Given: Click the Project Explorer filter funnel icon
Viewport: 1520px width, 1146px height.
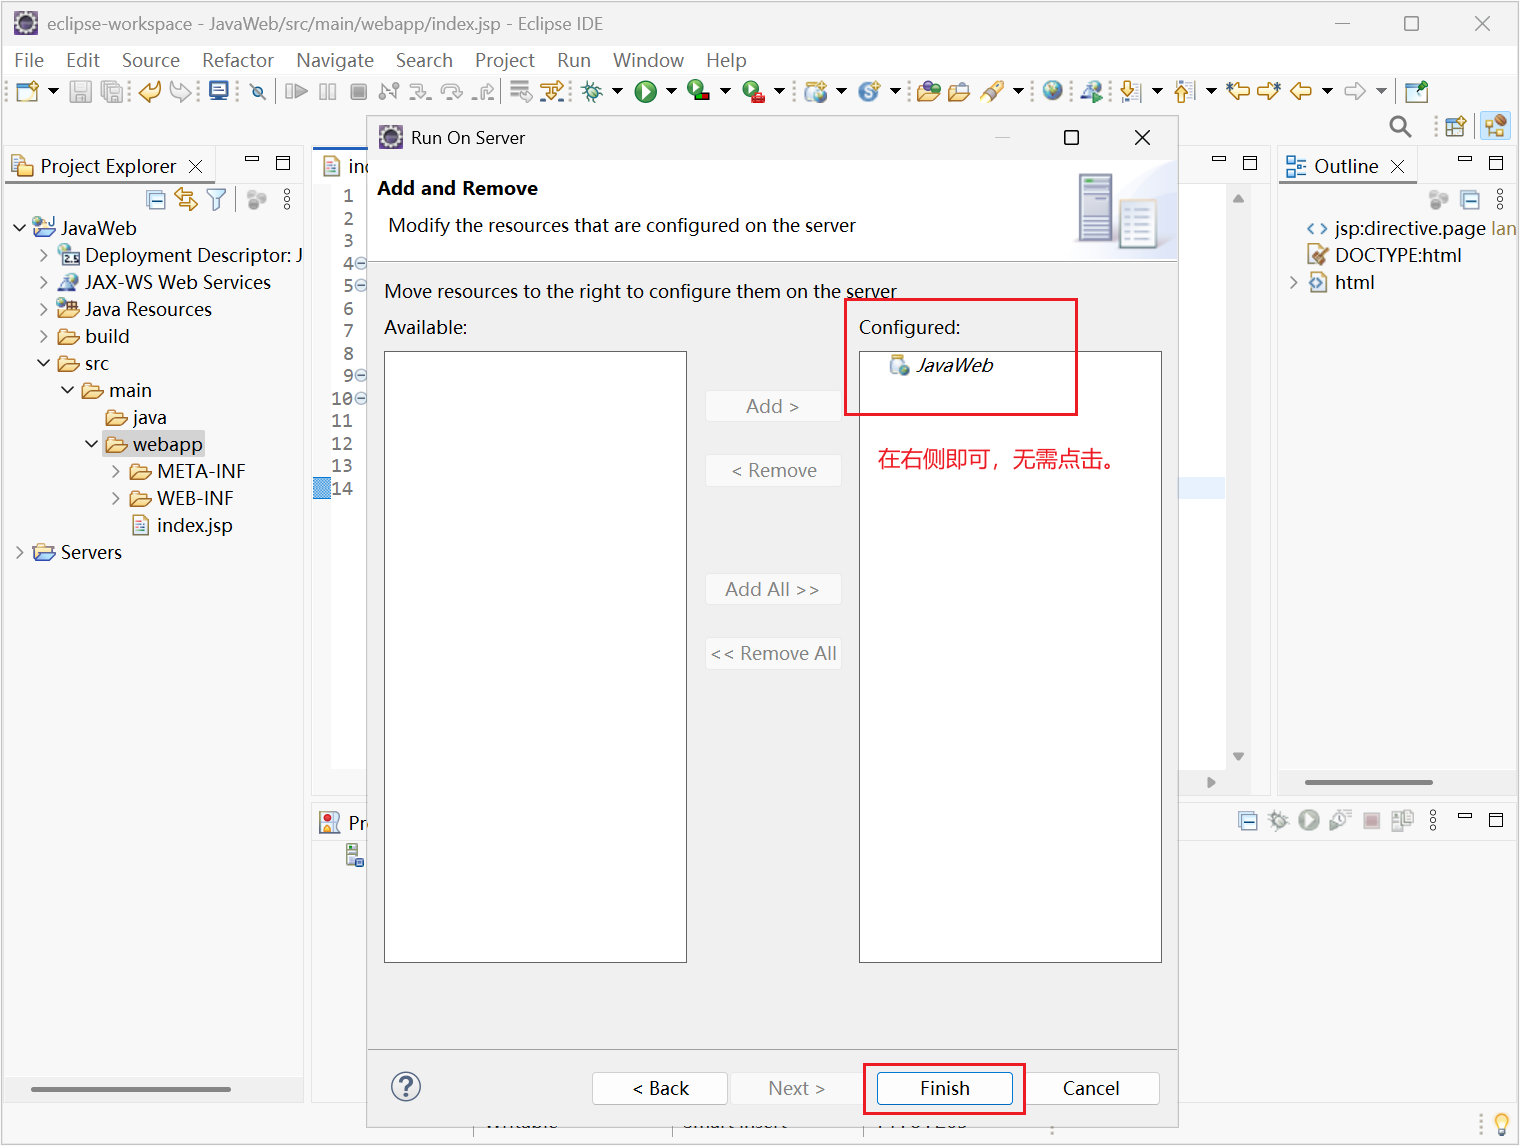Looking at the screenshot, I should (216, 200).
